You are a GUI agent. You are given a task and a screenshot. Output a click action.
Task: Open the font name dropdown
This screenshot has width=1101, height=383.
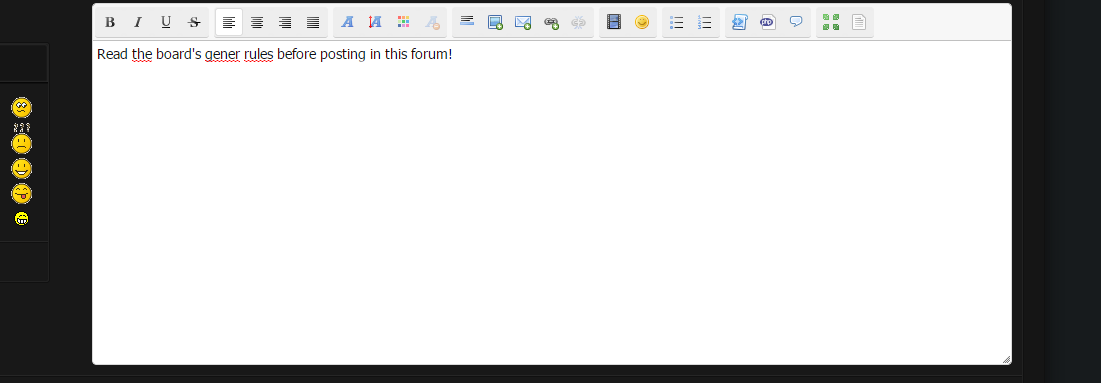coord(348,22)
